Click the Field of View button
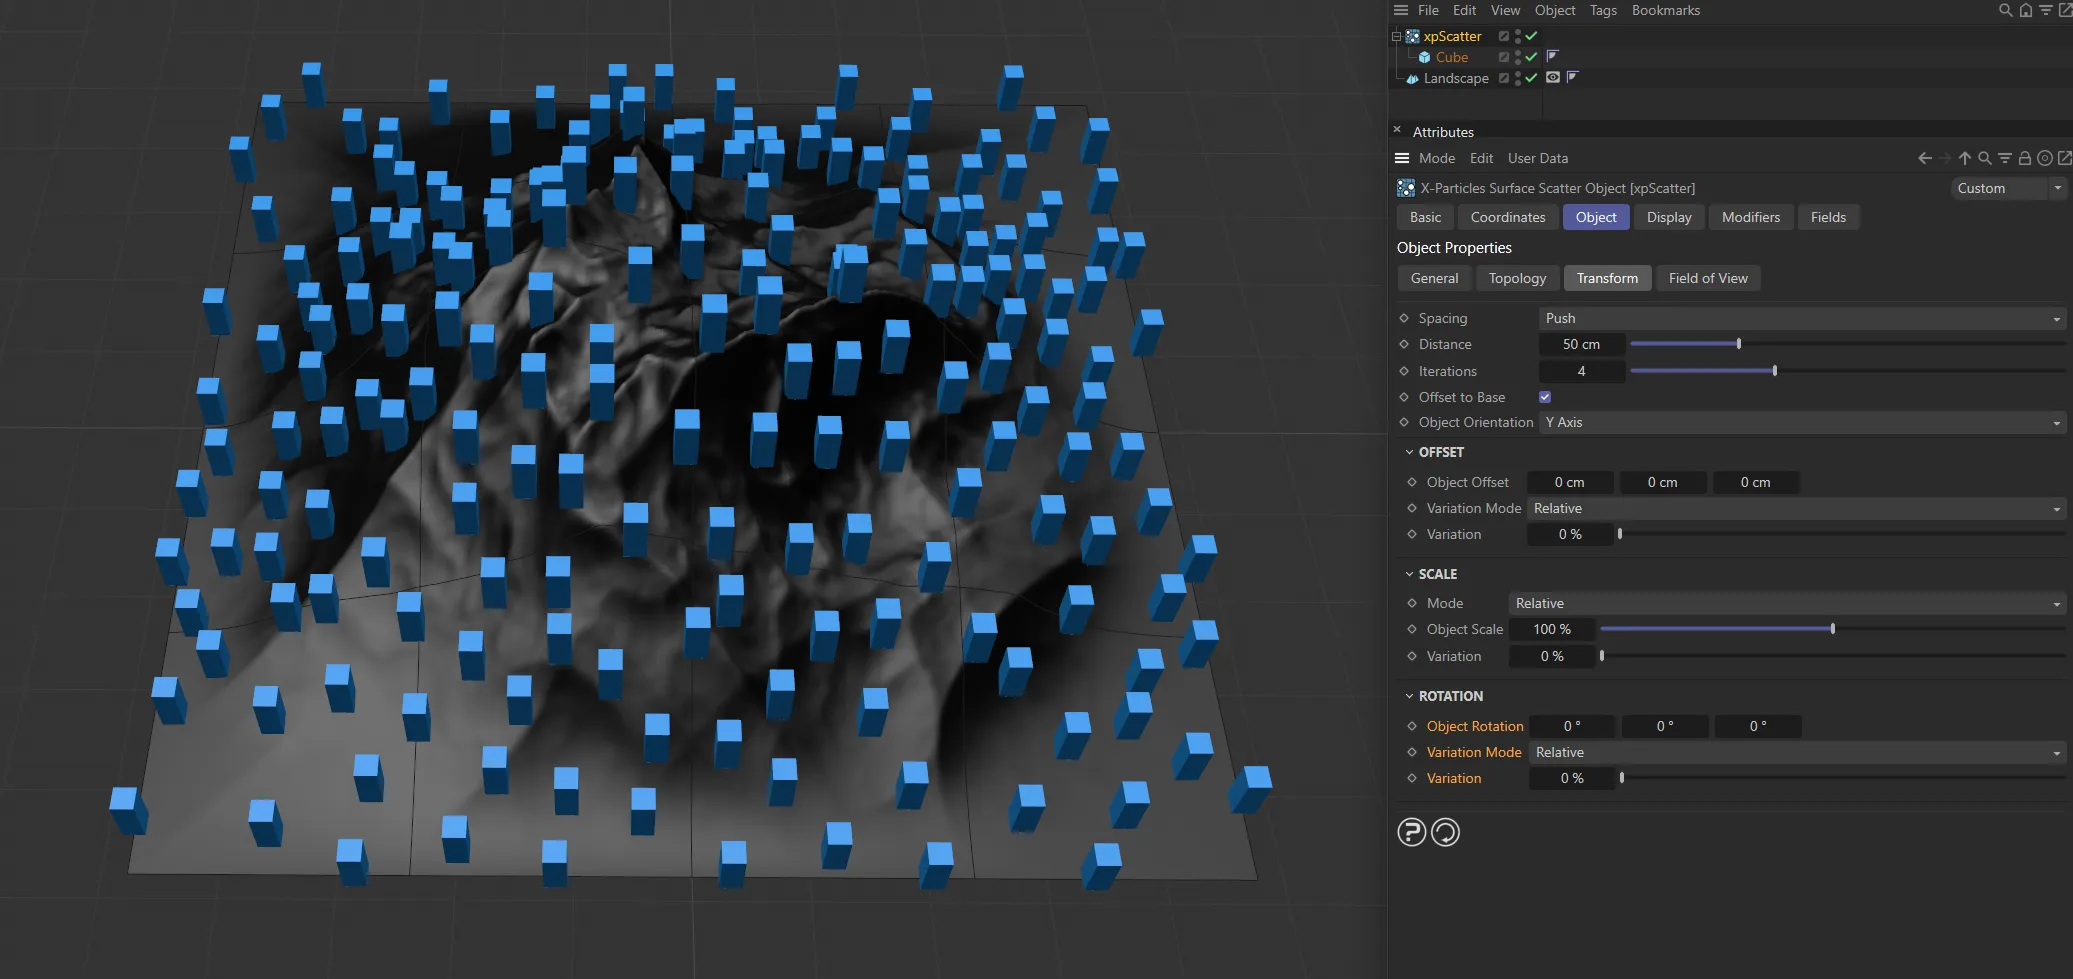The height and width of the screenshot is (979, 2073). tap(1707, 278)
